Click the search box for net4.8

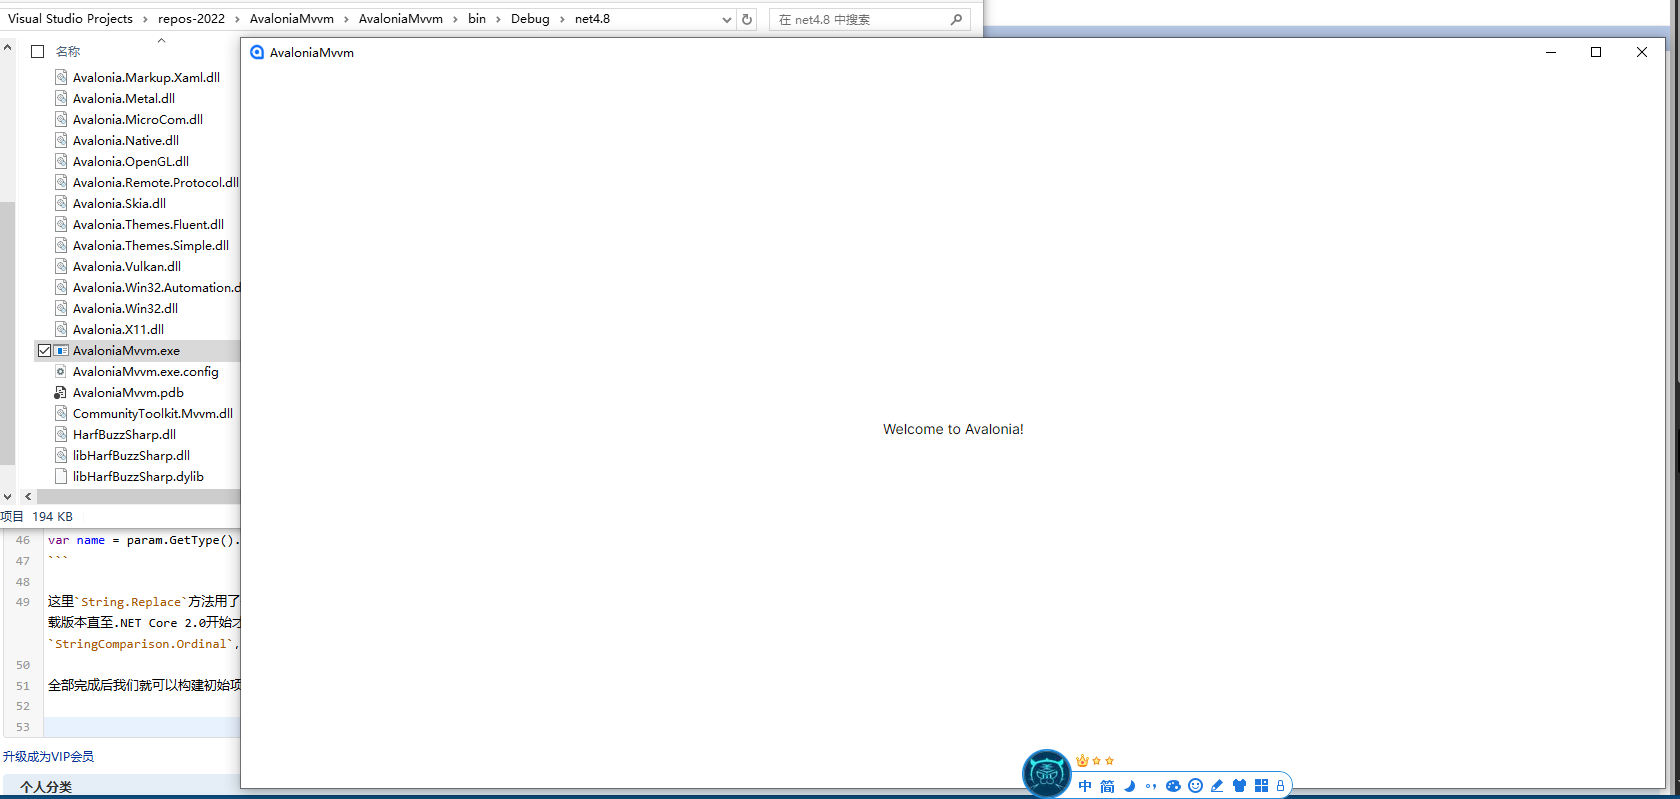point(860,19)
